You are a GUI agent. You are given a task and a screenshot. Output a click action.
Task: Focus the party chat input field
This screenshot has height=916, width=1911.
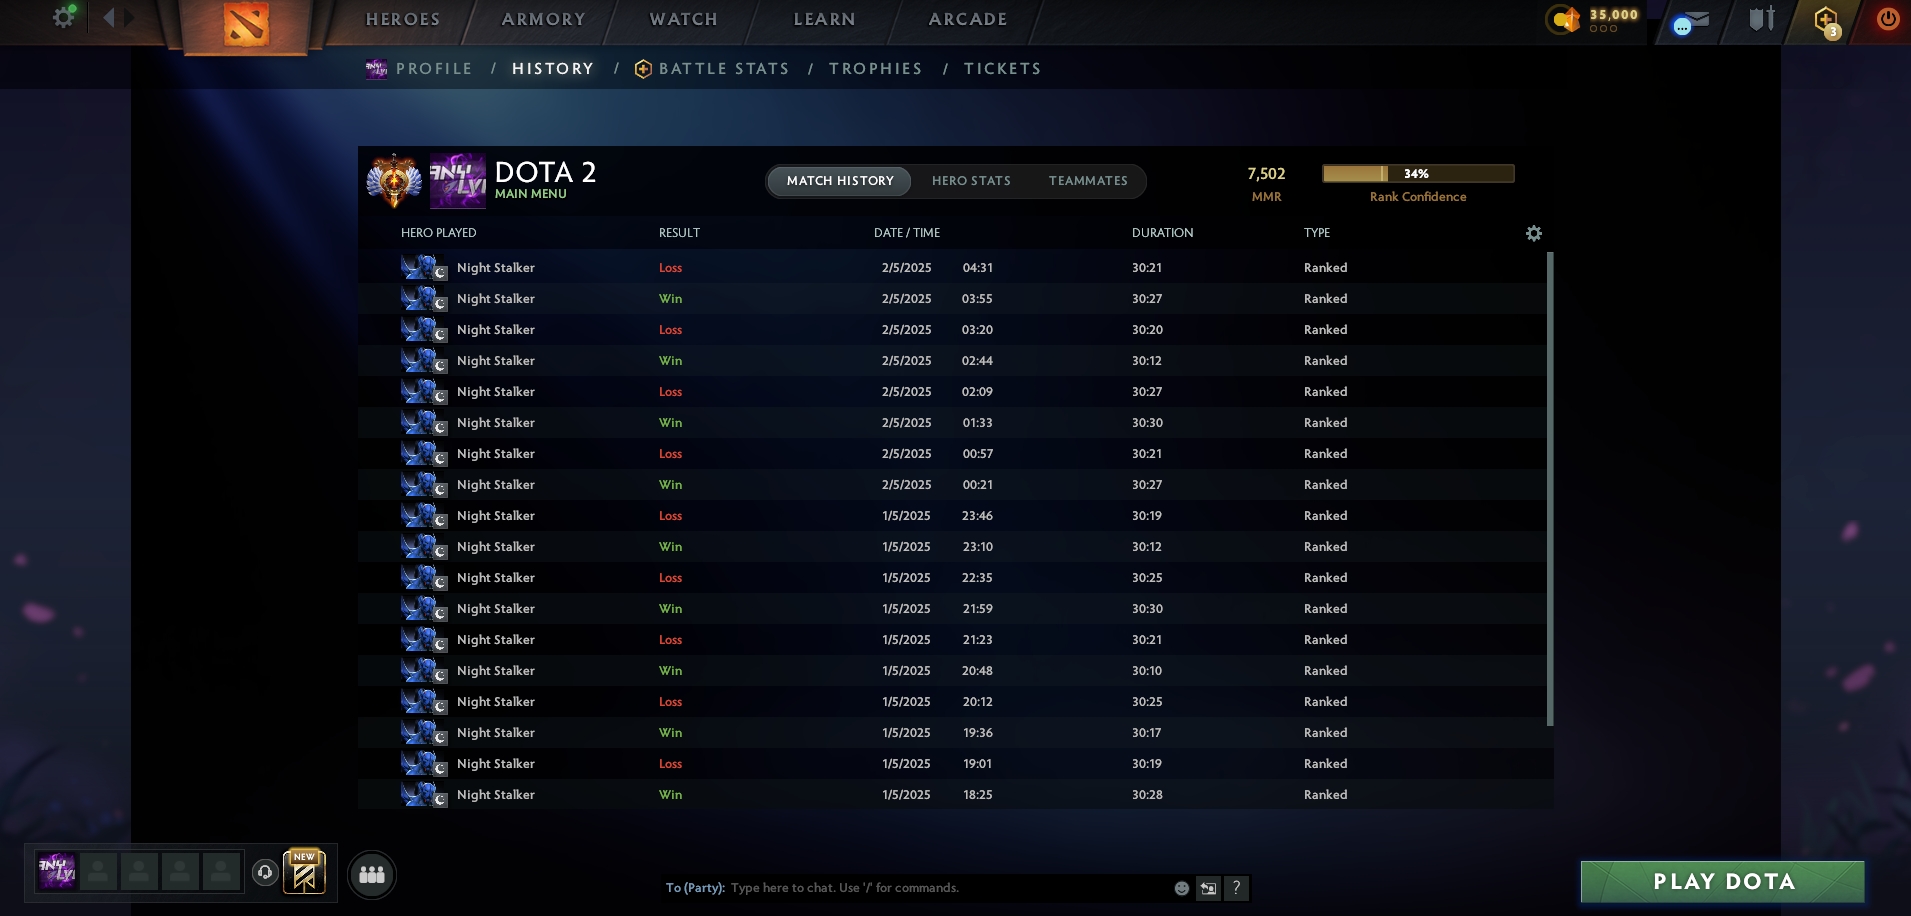(947, 888)
